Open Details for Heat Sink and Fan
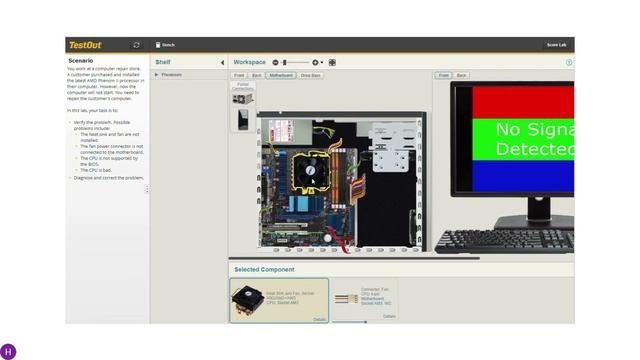This screenshot has height=360, width=640. (x=320, y=319)
